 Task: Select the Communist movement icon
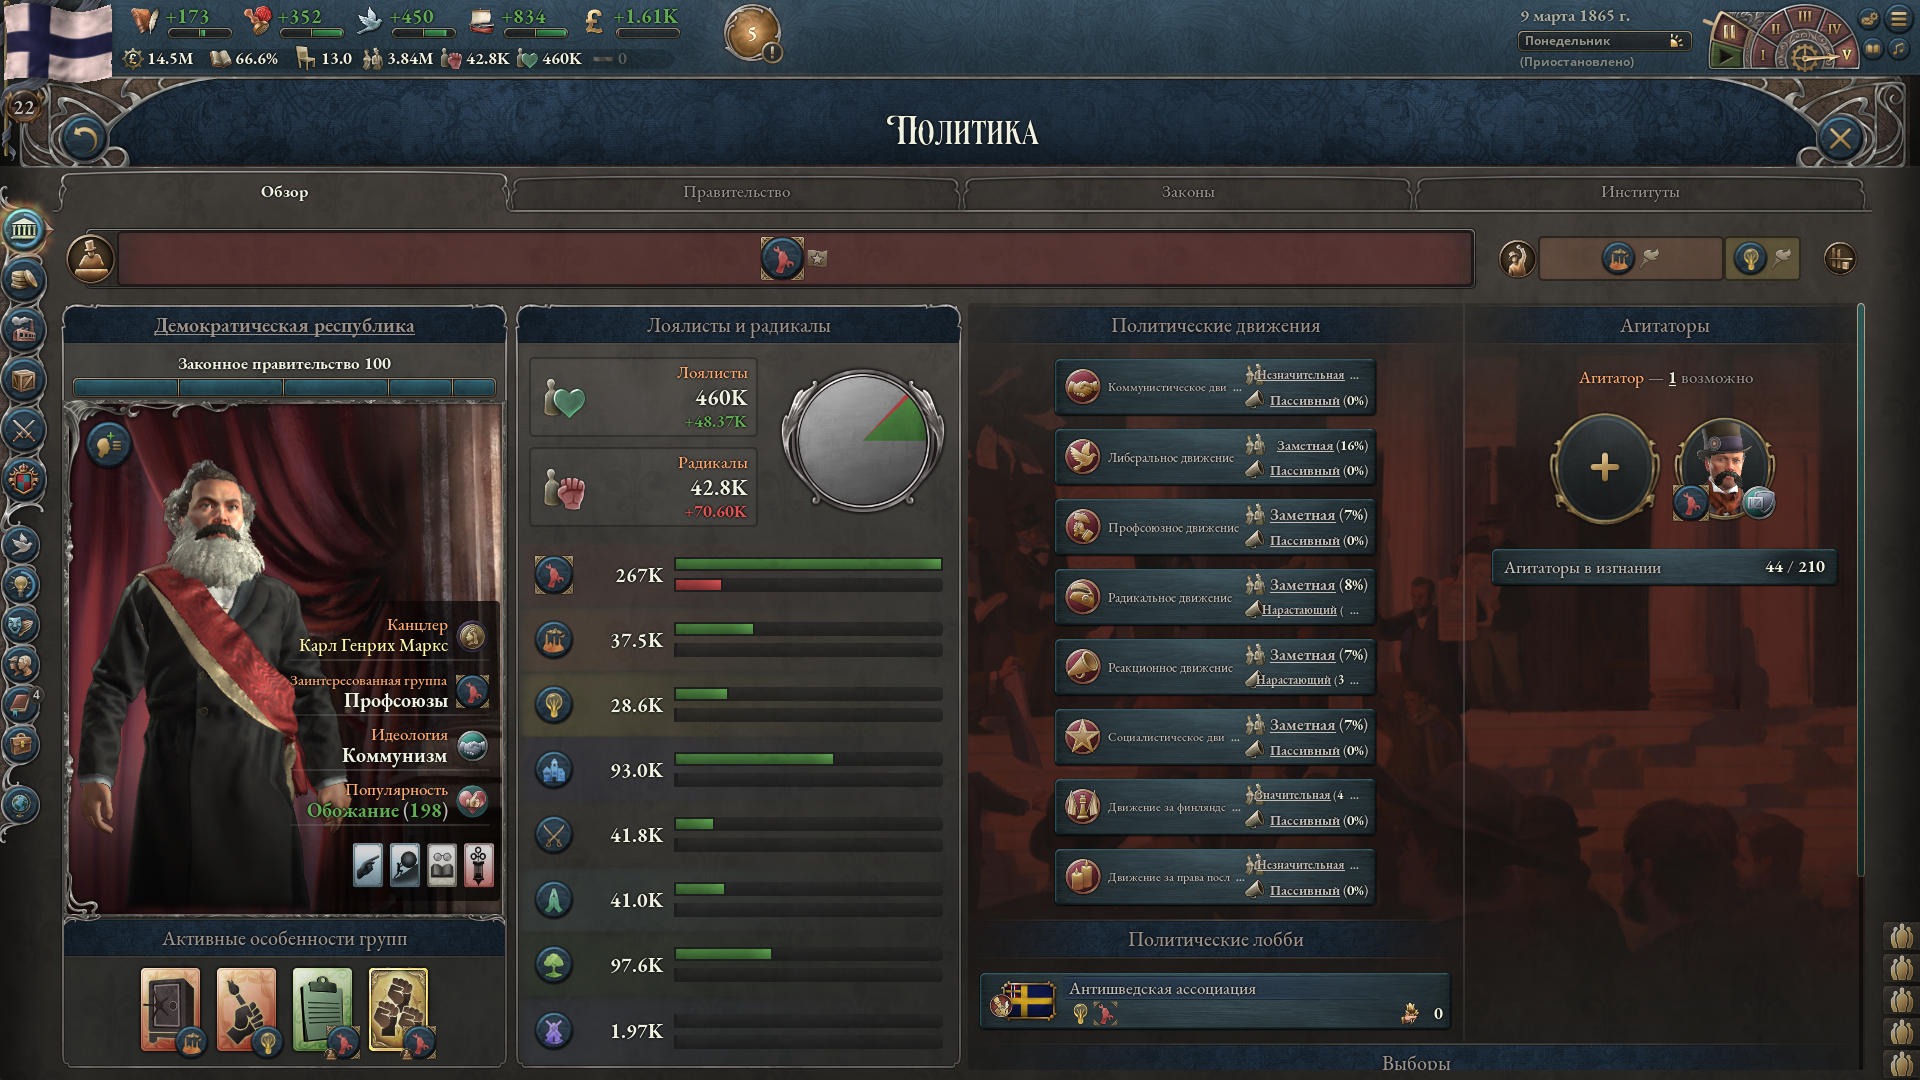(x=1082, y=387)
